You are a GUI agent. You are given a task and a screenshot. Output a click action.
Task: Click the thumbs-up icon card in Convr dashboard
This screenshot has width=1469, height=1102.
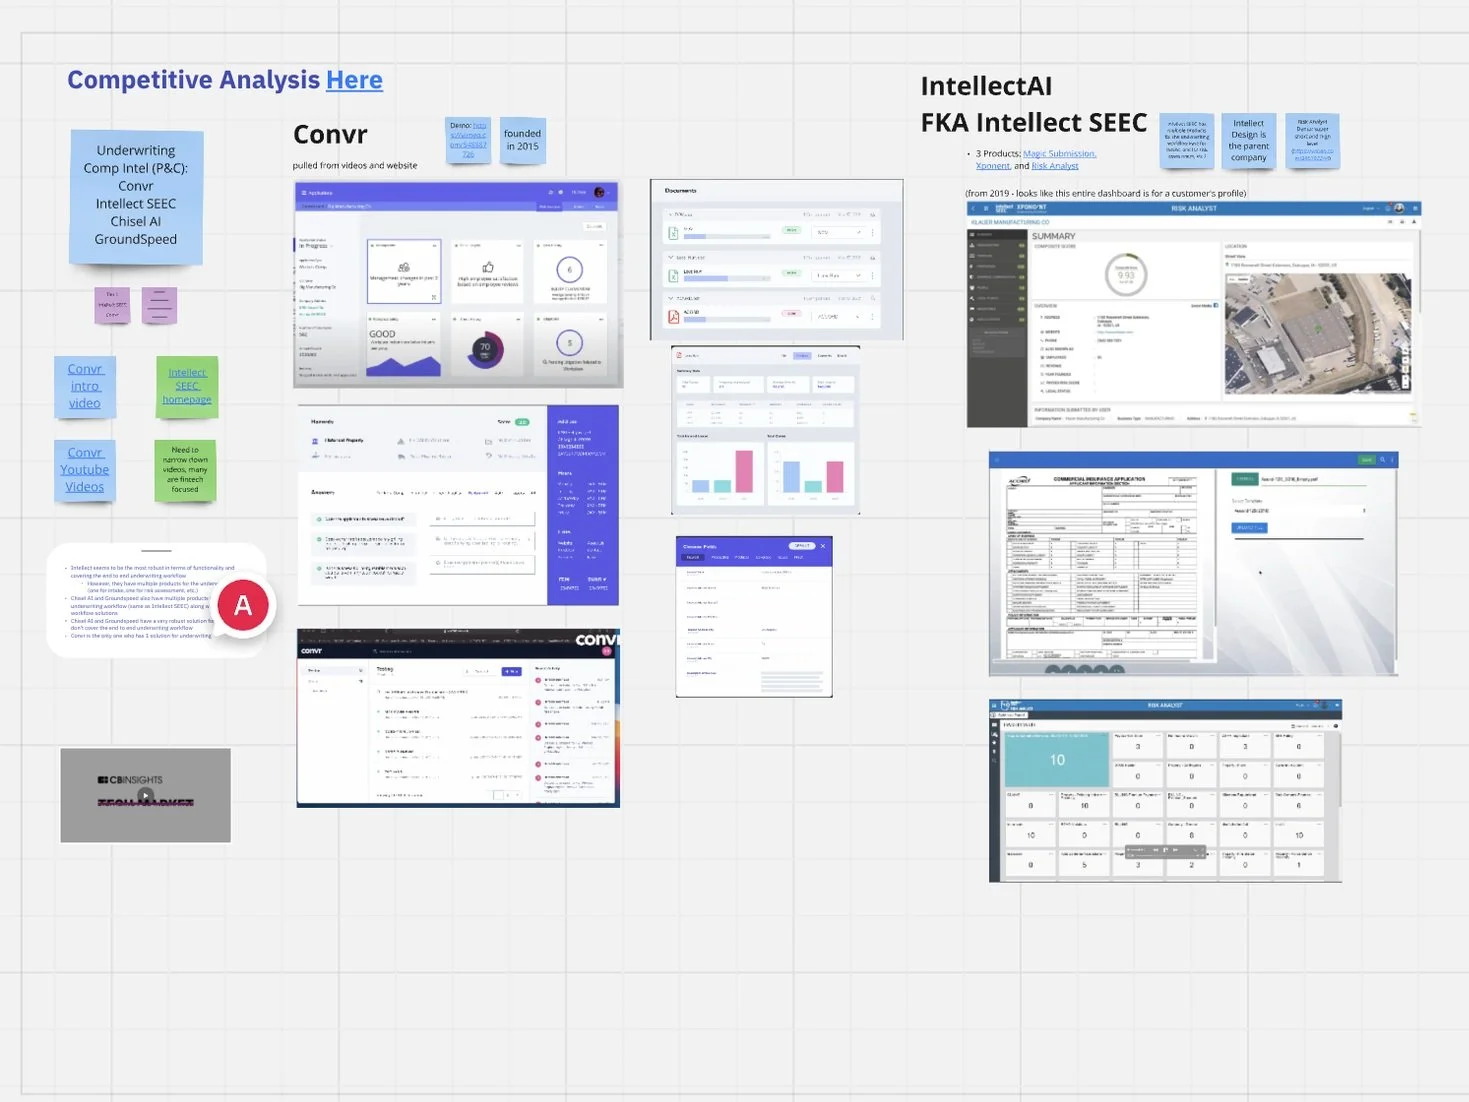tap(488, 270)
